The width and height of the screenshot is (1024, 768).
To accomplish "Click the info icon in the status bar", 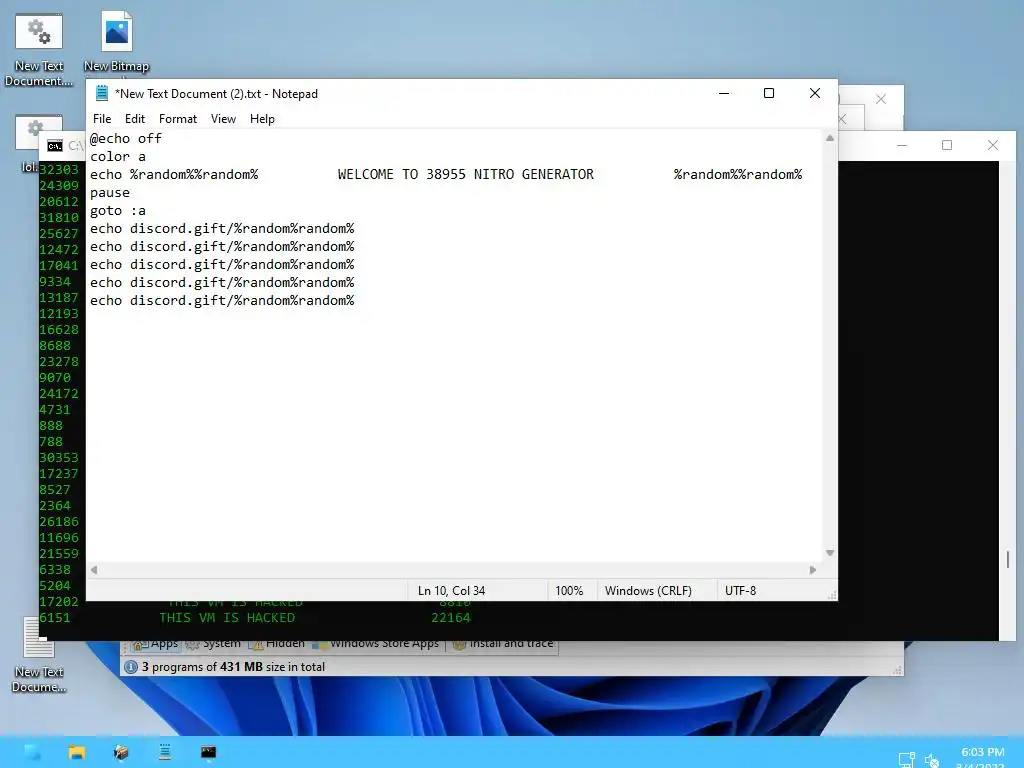I will click(x=131, y=667).
